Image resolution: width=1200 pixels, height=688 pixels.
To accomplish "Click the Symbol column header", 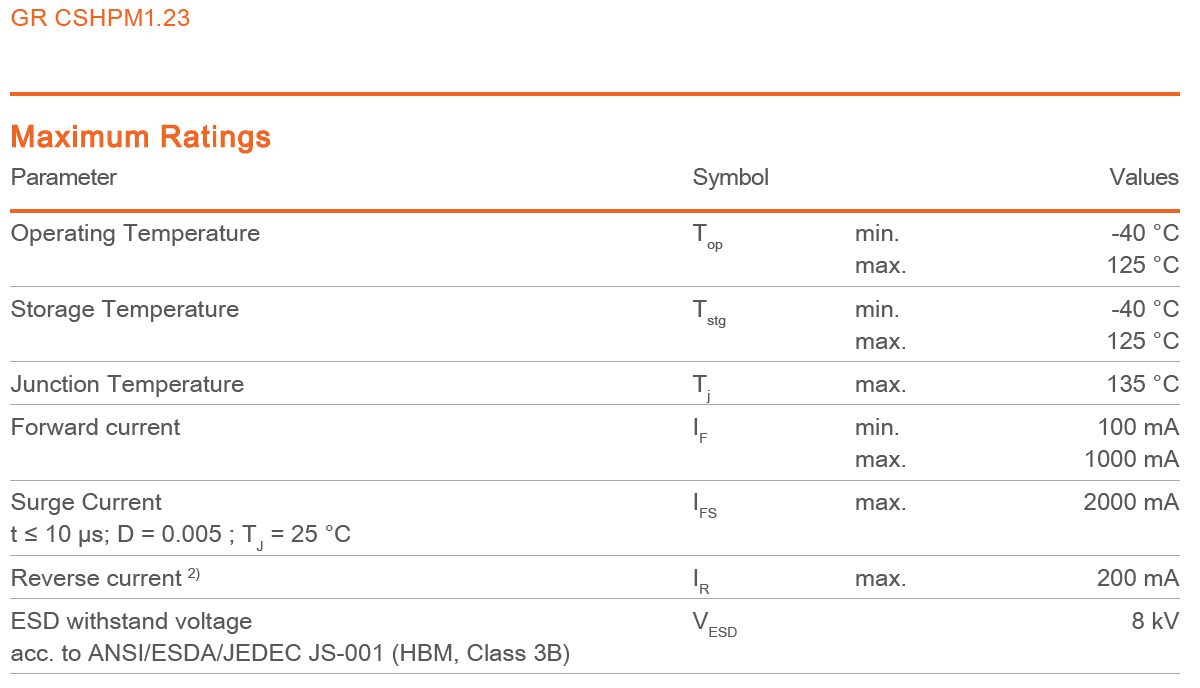I will point(731,178).
